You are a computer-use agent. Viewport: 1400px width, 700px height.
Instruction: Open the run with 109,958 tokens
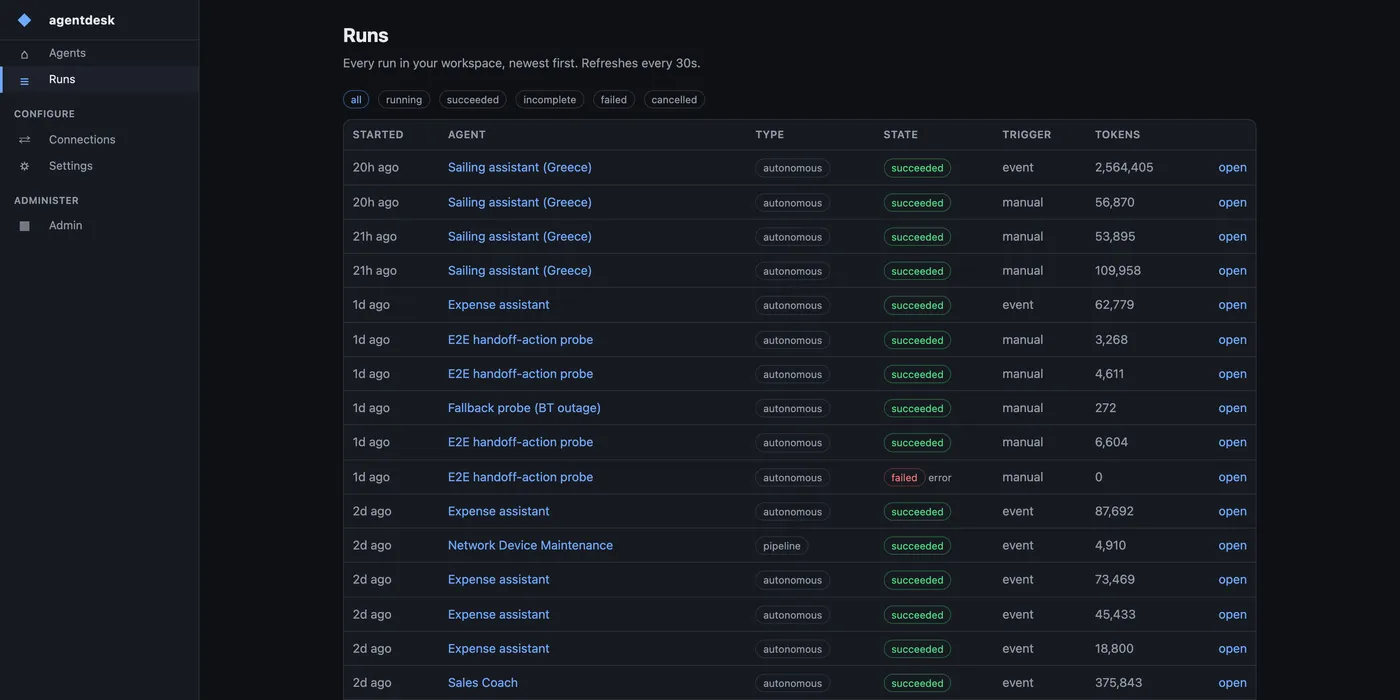[x=1232, y=270]
